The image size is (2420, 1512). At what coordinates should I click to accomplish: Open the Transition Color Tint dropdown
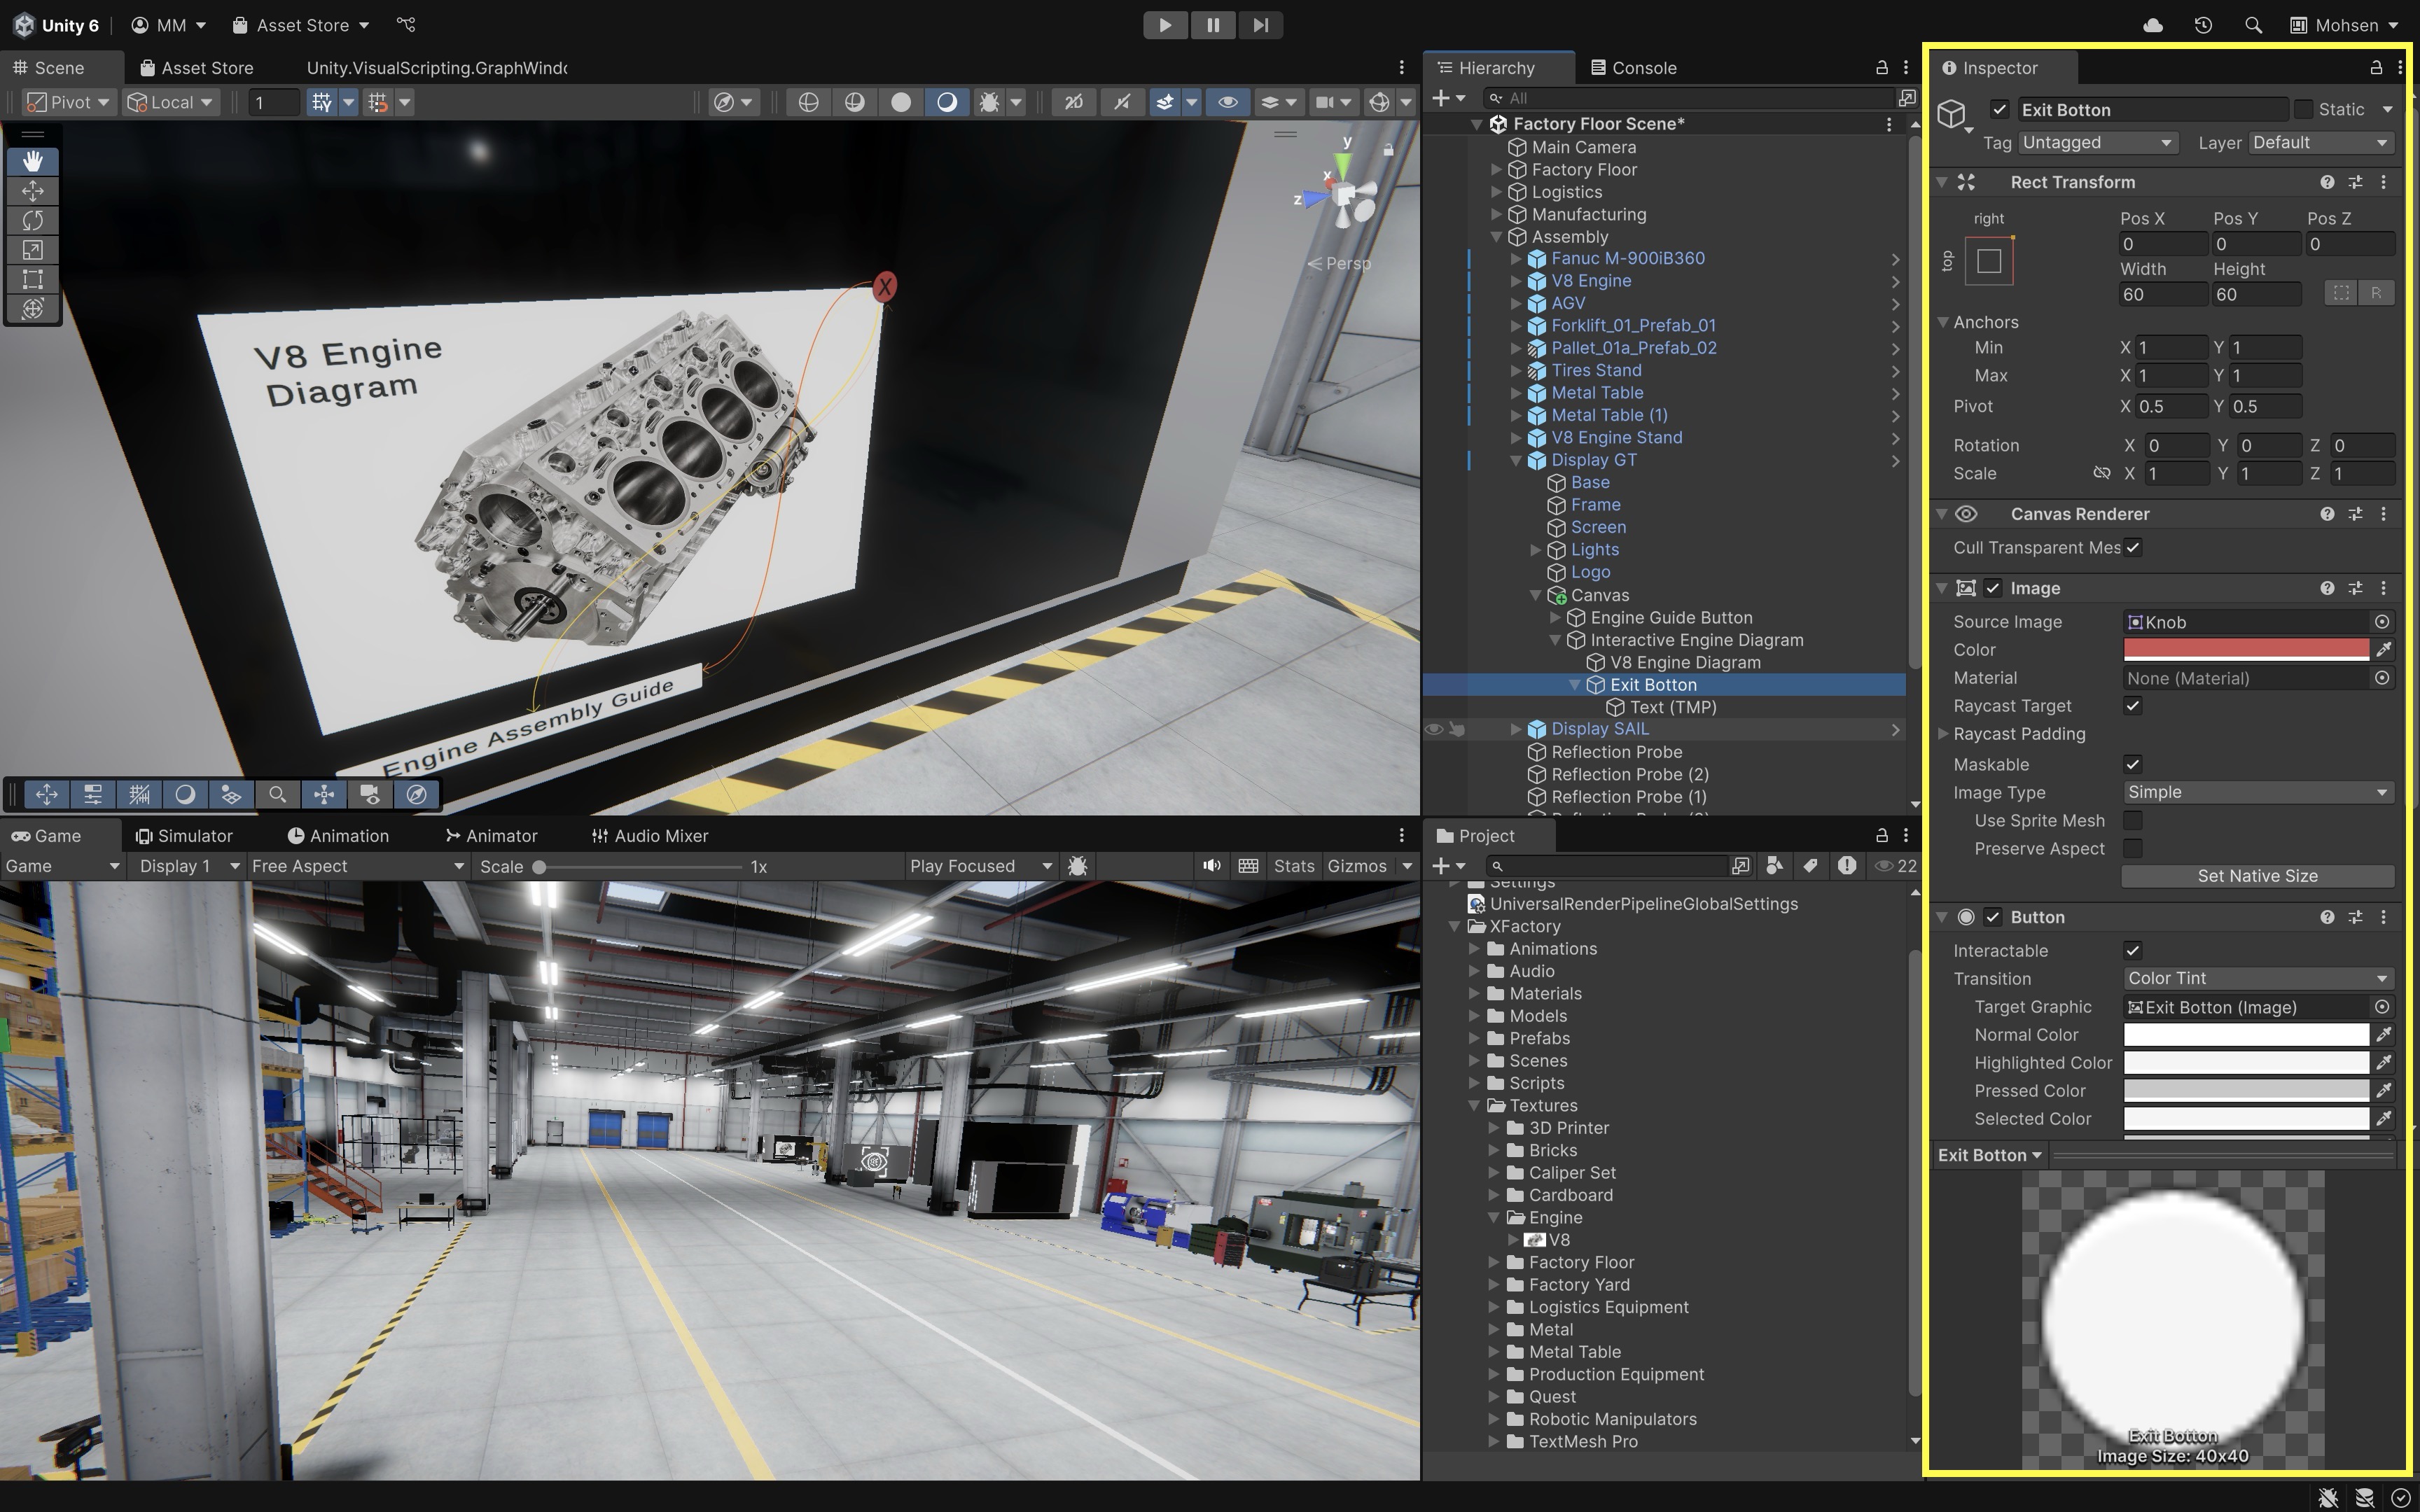tap(2257, 978)
